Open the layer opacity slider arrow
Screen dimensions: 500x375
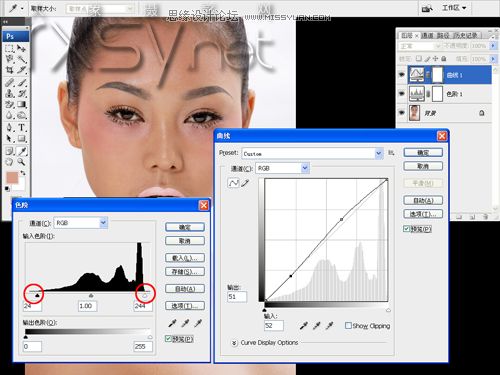tap(493, 46)
